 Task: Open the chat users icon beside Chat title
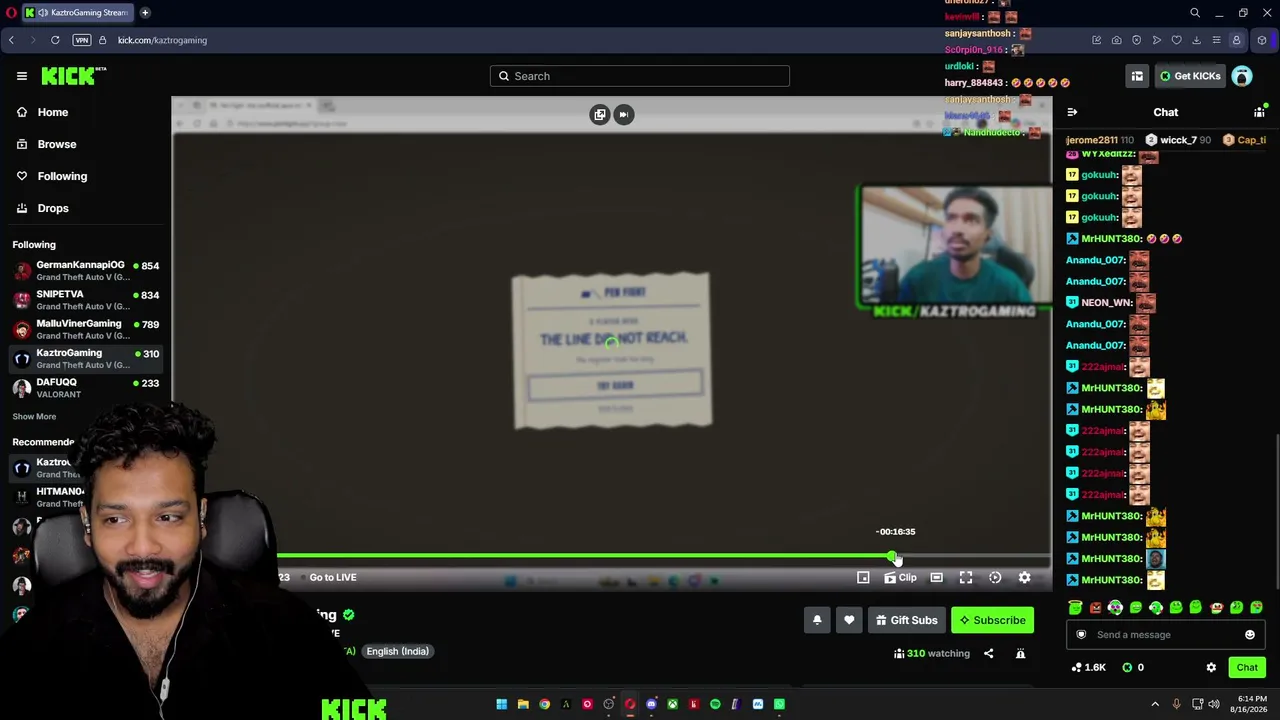[1259, 112]
